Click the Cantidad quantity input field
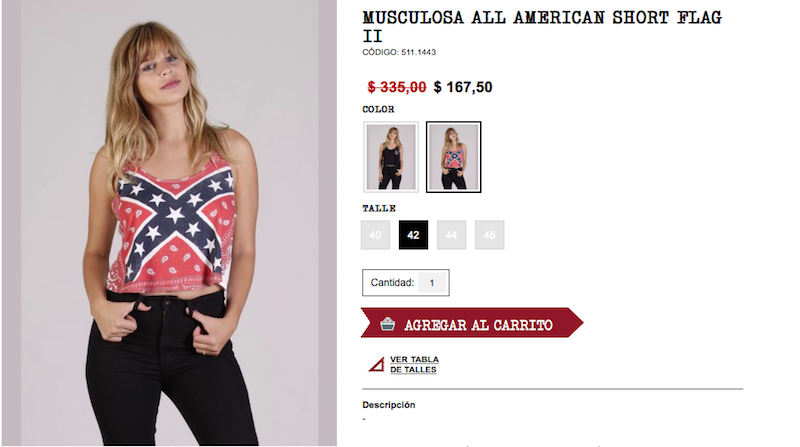 [432, 283]
